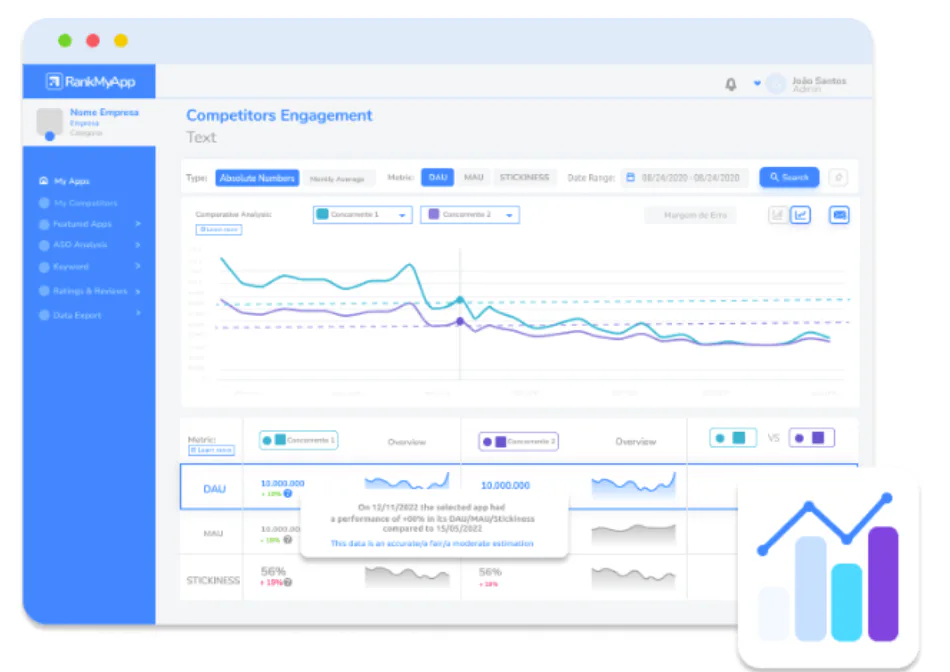Open My Apps in the sidebar
The image size is (950, 672).
tap(71, 181)
